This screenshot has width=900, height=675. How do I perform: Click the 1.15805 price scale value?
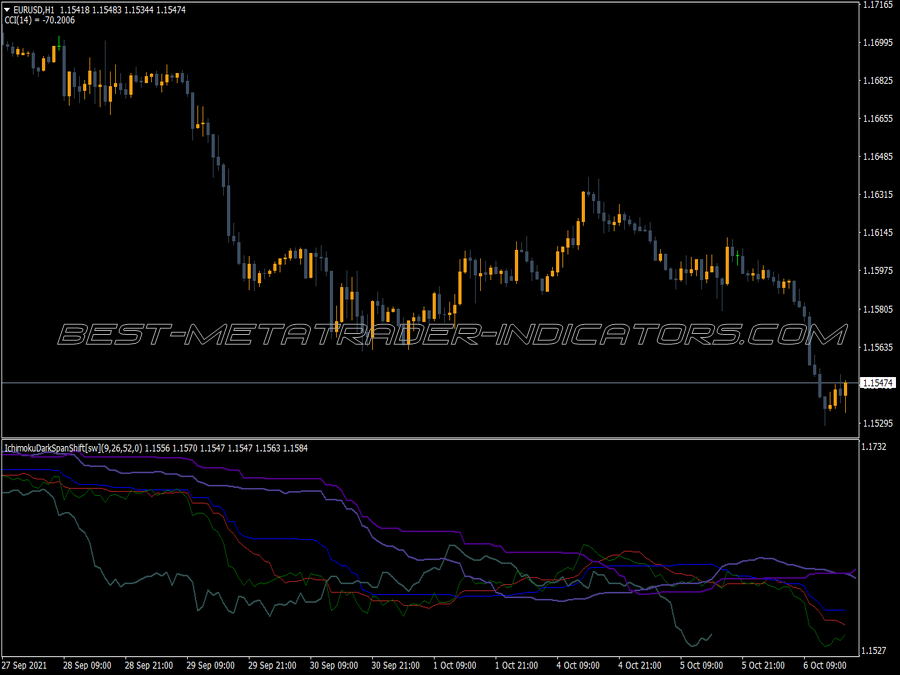coord(878,309)
